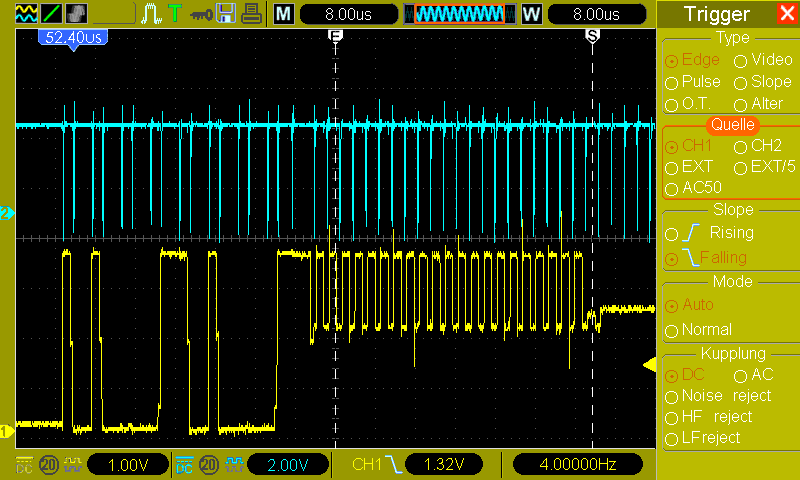Select LF reject coupling
This screenshot has height=480, width=800.
(x=703, y=438)
